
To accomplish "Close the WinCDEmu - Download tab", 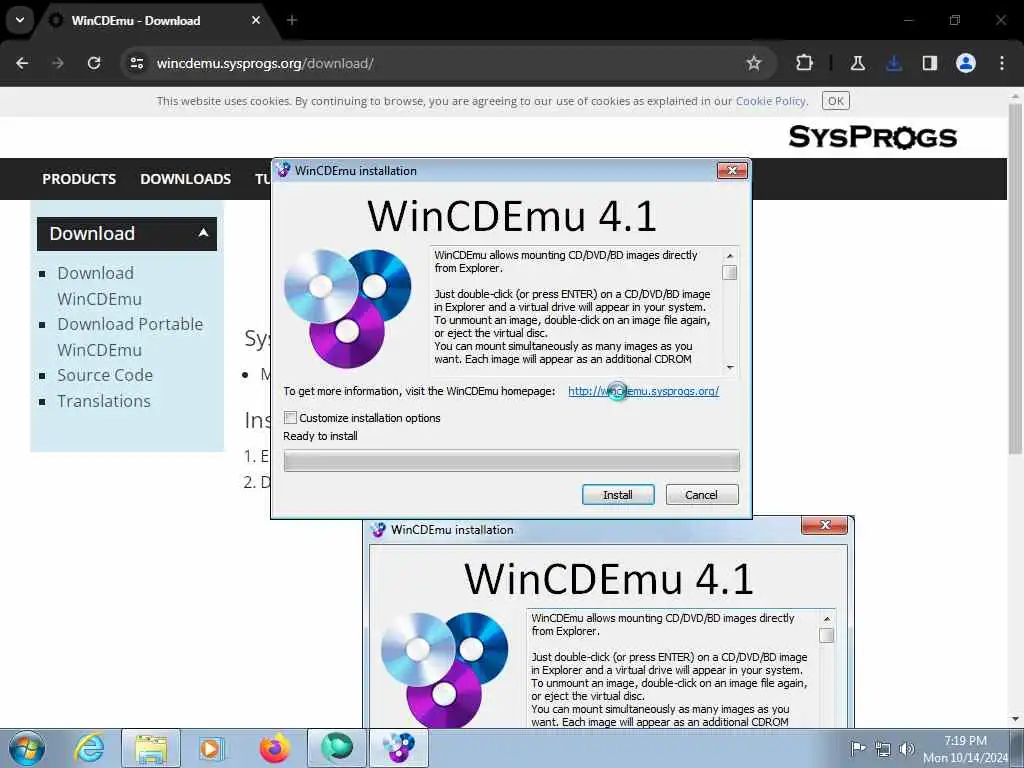I will tap(256, 20).
